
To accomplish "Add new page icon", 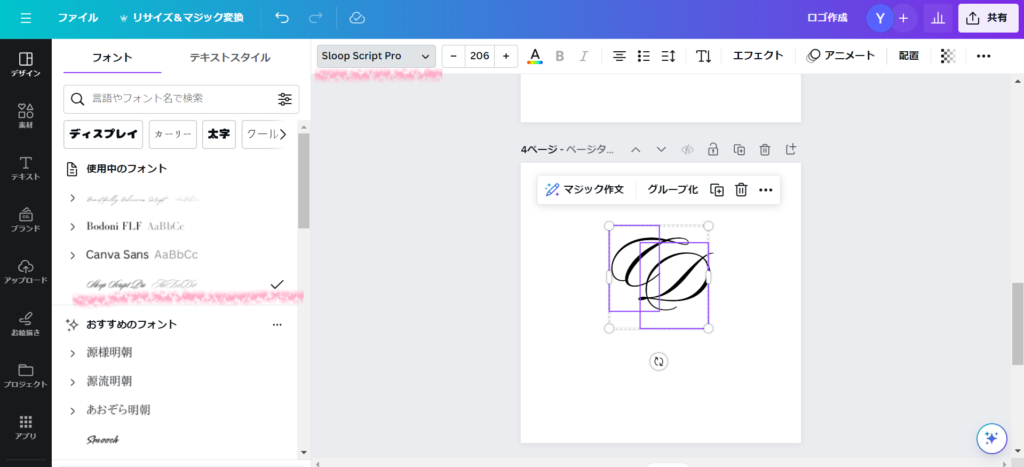I will pos(791,150).
